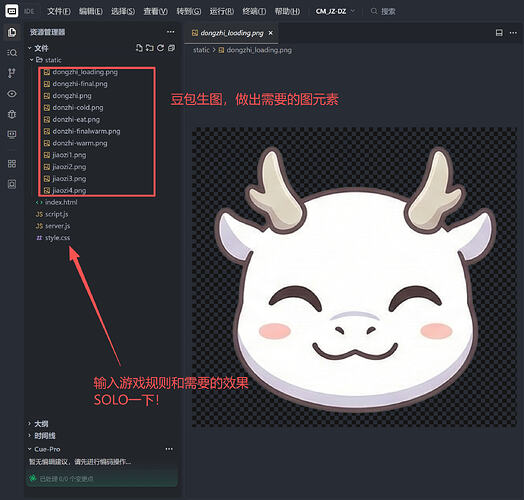Open the Search icon in activity bar
This screenshot has width=524, height=500.
pyautogui.click(x=12, y=53)
